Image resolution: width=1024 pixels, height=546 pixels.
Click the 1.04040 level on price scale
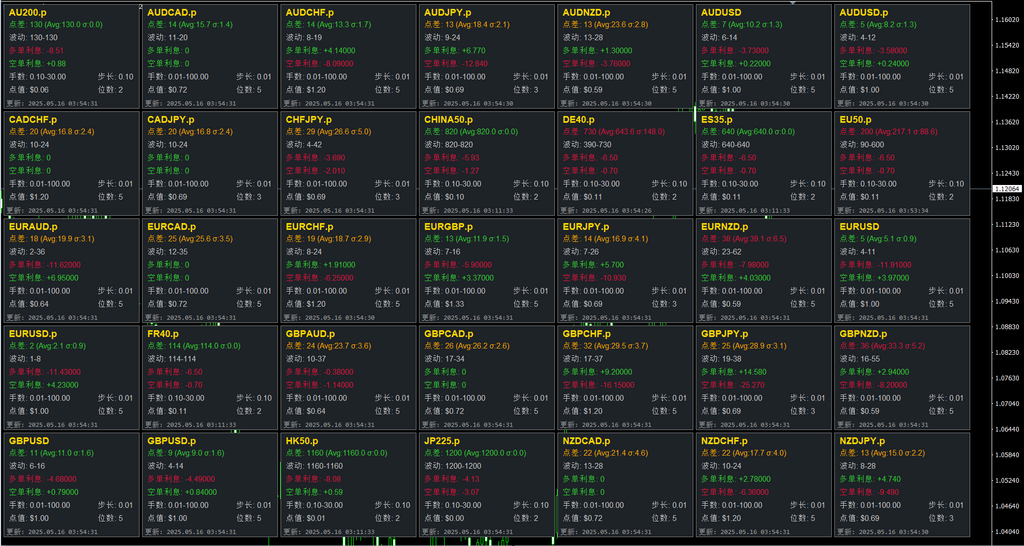click(x=1006, y=532)
